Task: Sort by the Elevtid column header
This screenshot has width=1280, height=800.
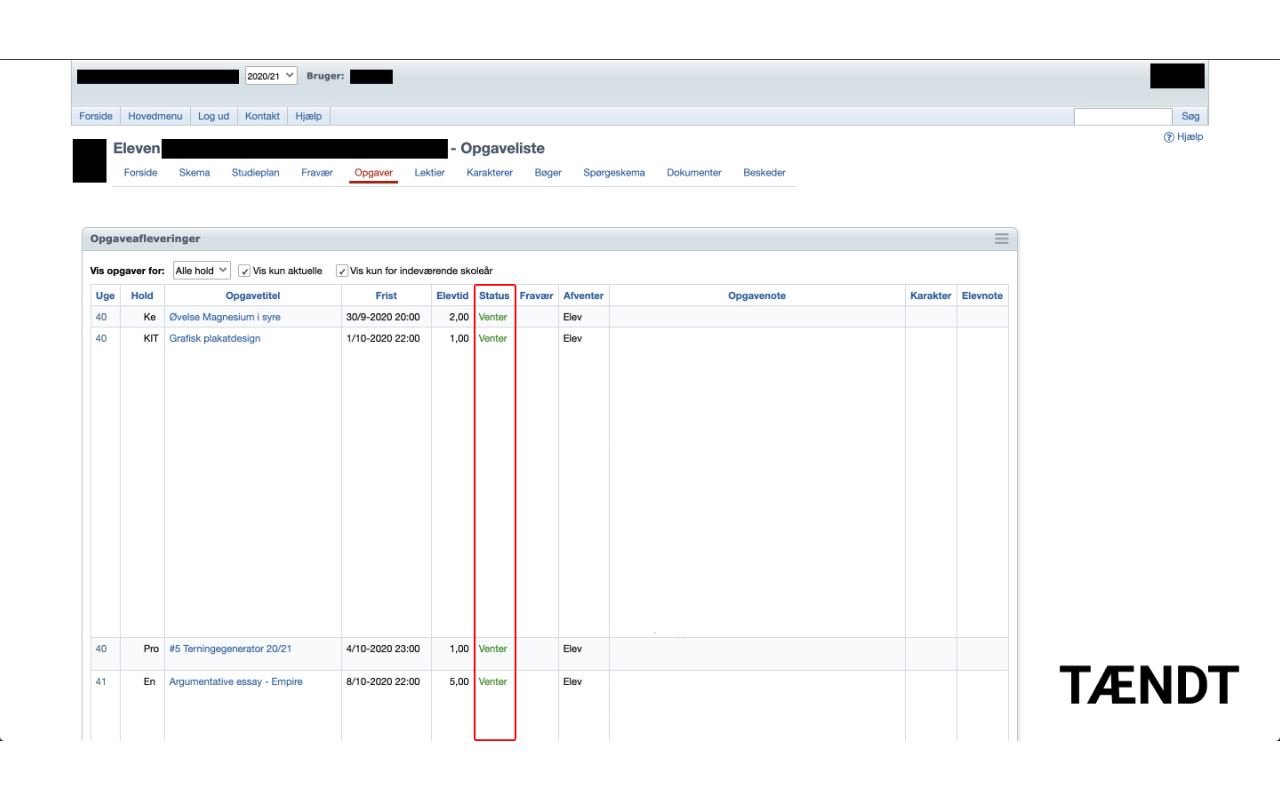Action: point(452,295)
